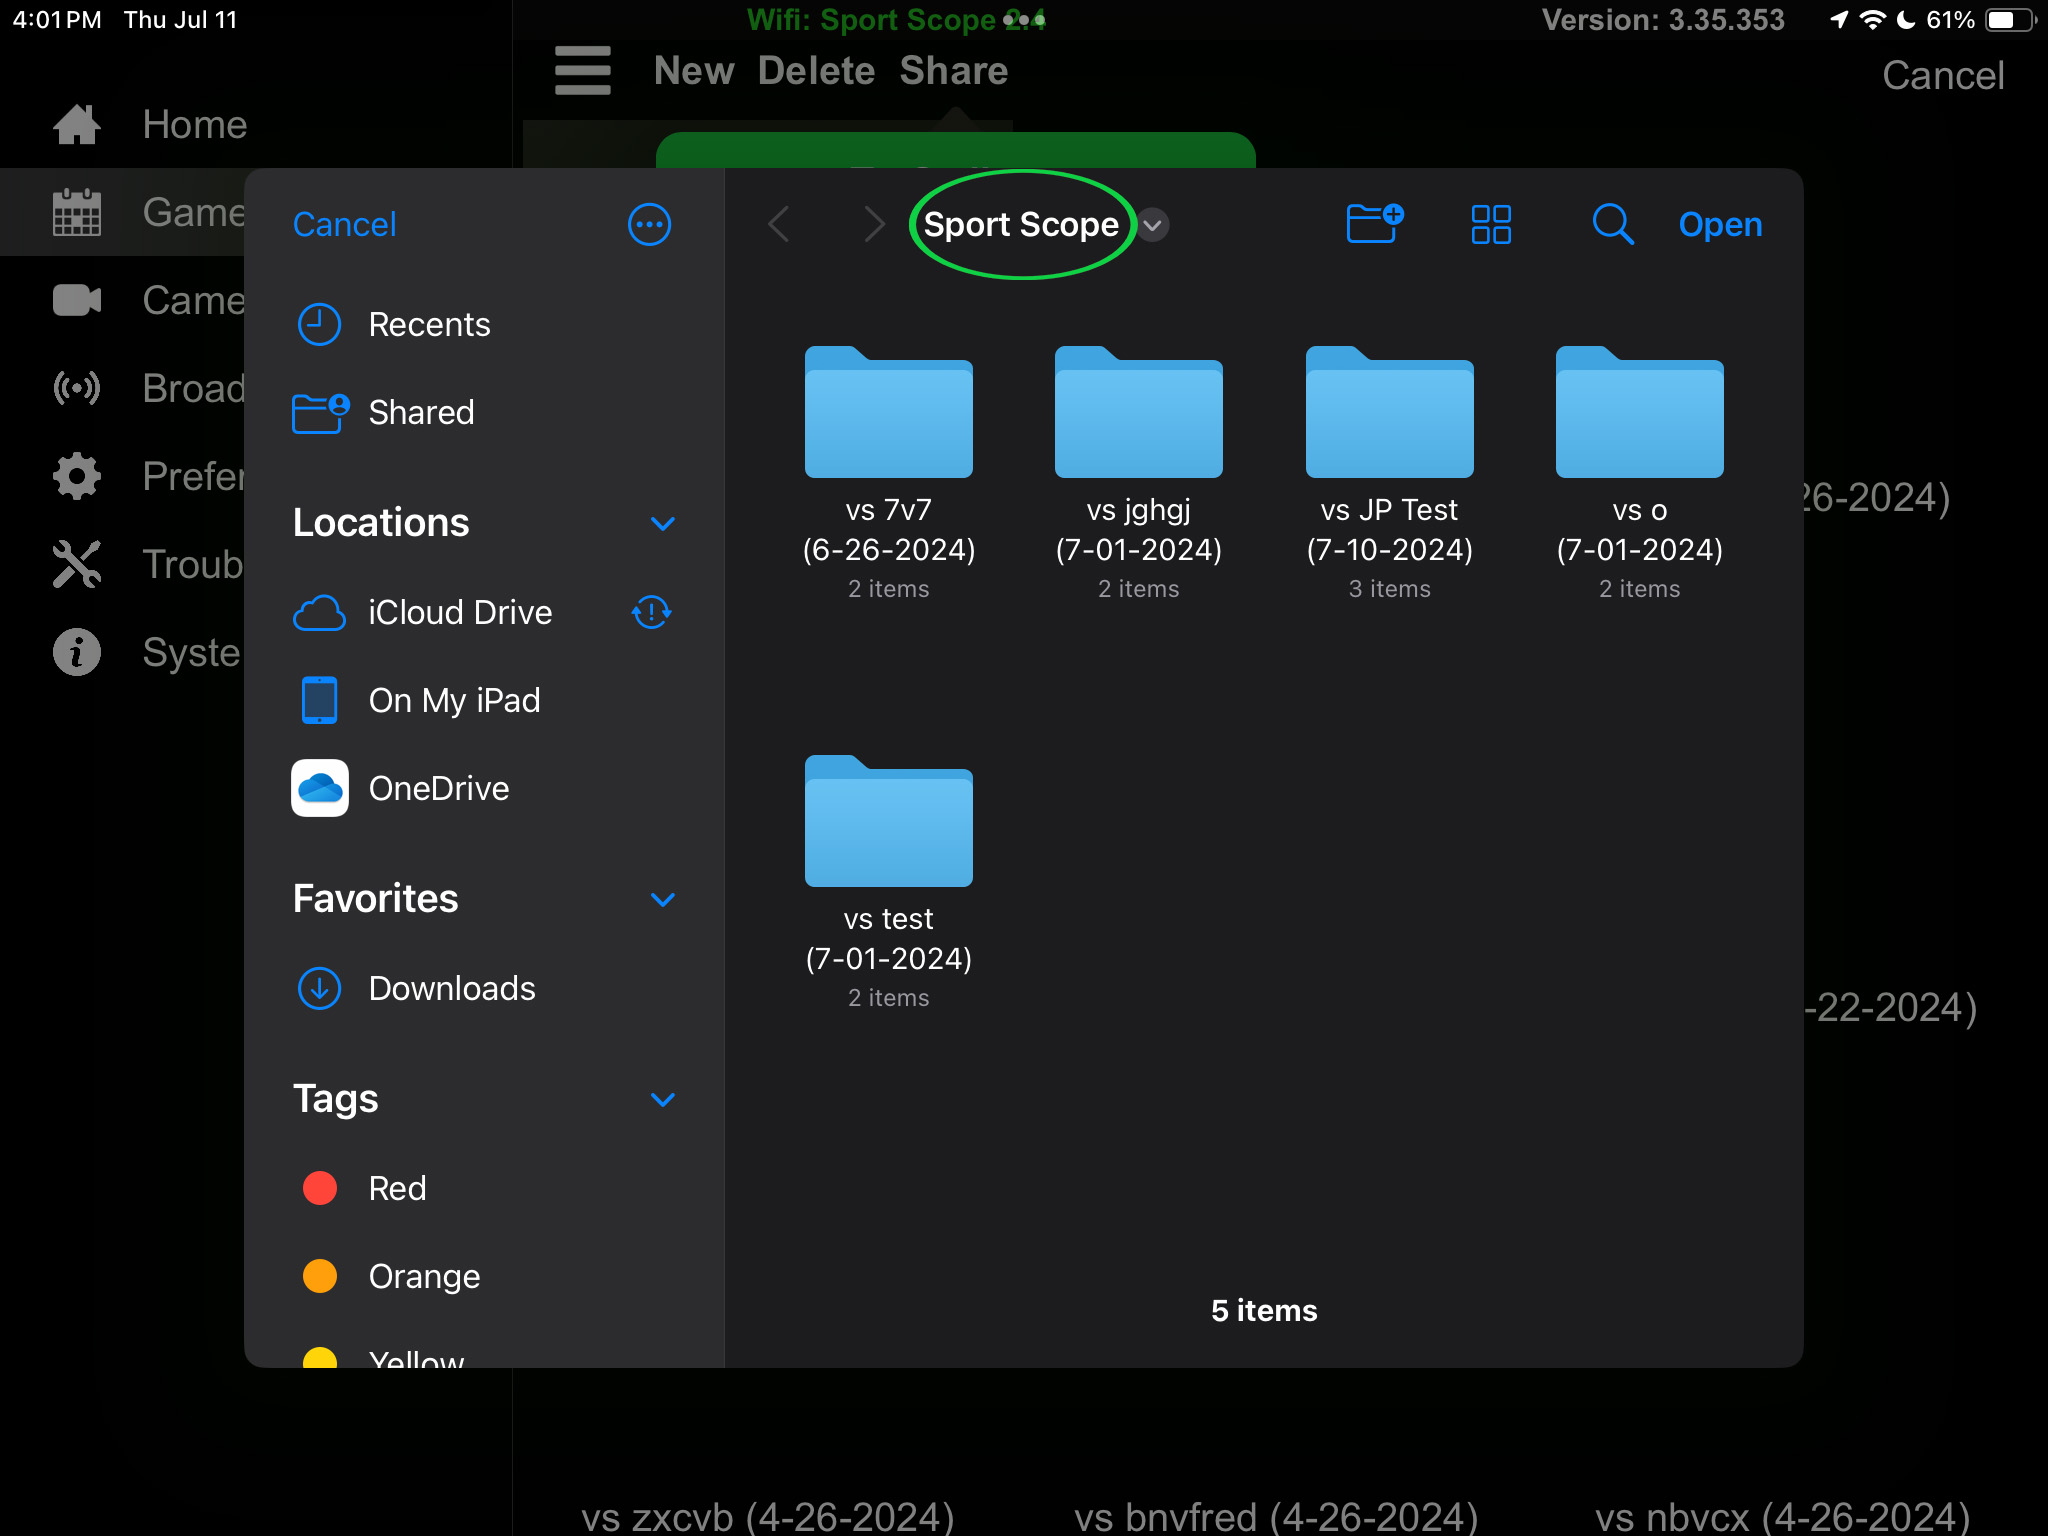Open the vs jghgj (7-01-2024) folder
Image resolution: width=2048 pixels, height=1536 pixels.
coord(1139,473)
